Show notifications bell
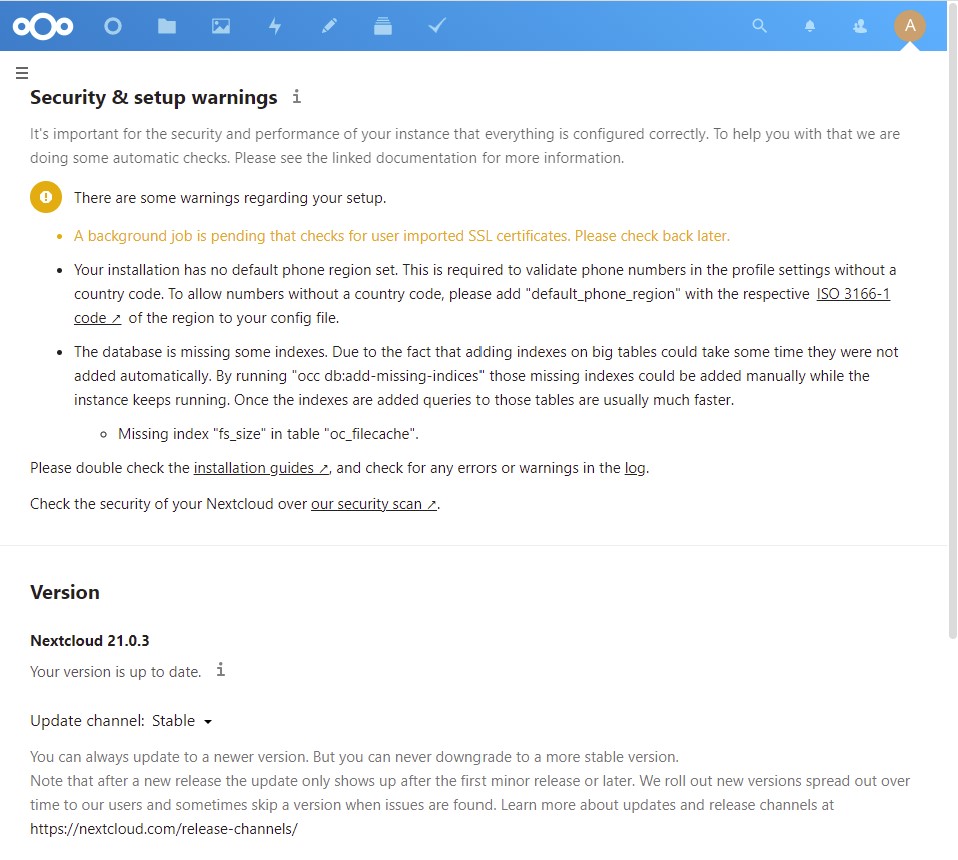The height and width of the screenshot is (860, 958). coord(810,26)
